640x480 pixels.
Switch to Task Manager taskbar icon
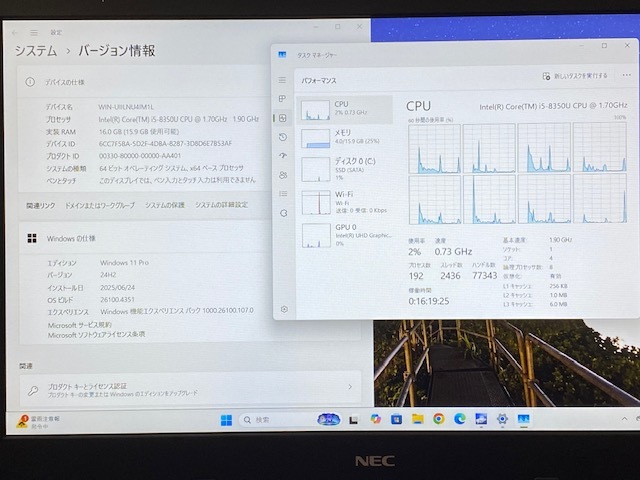[524, 419]
